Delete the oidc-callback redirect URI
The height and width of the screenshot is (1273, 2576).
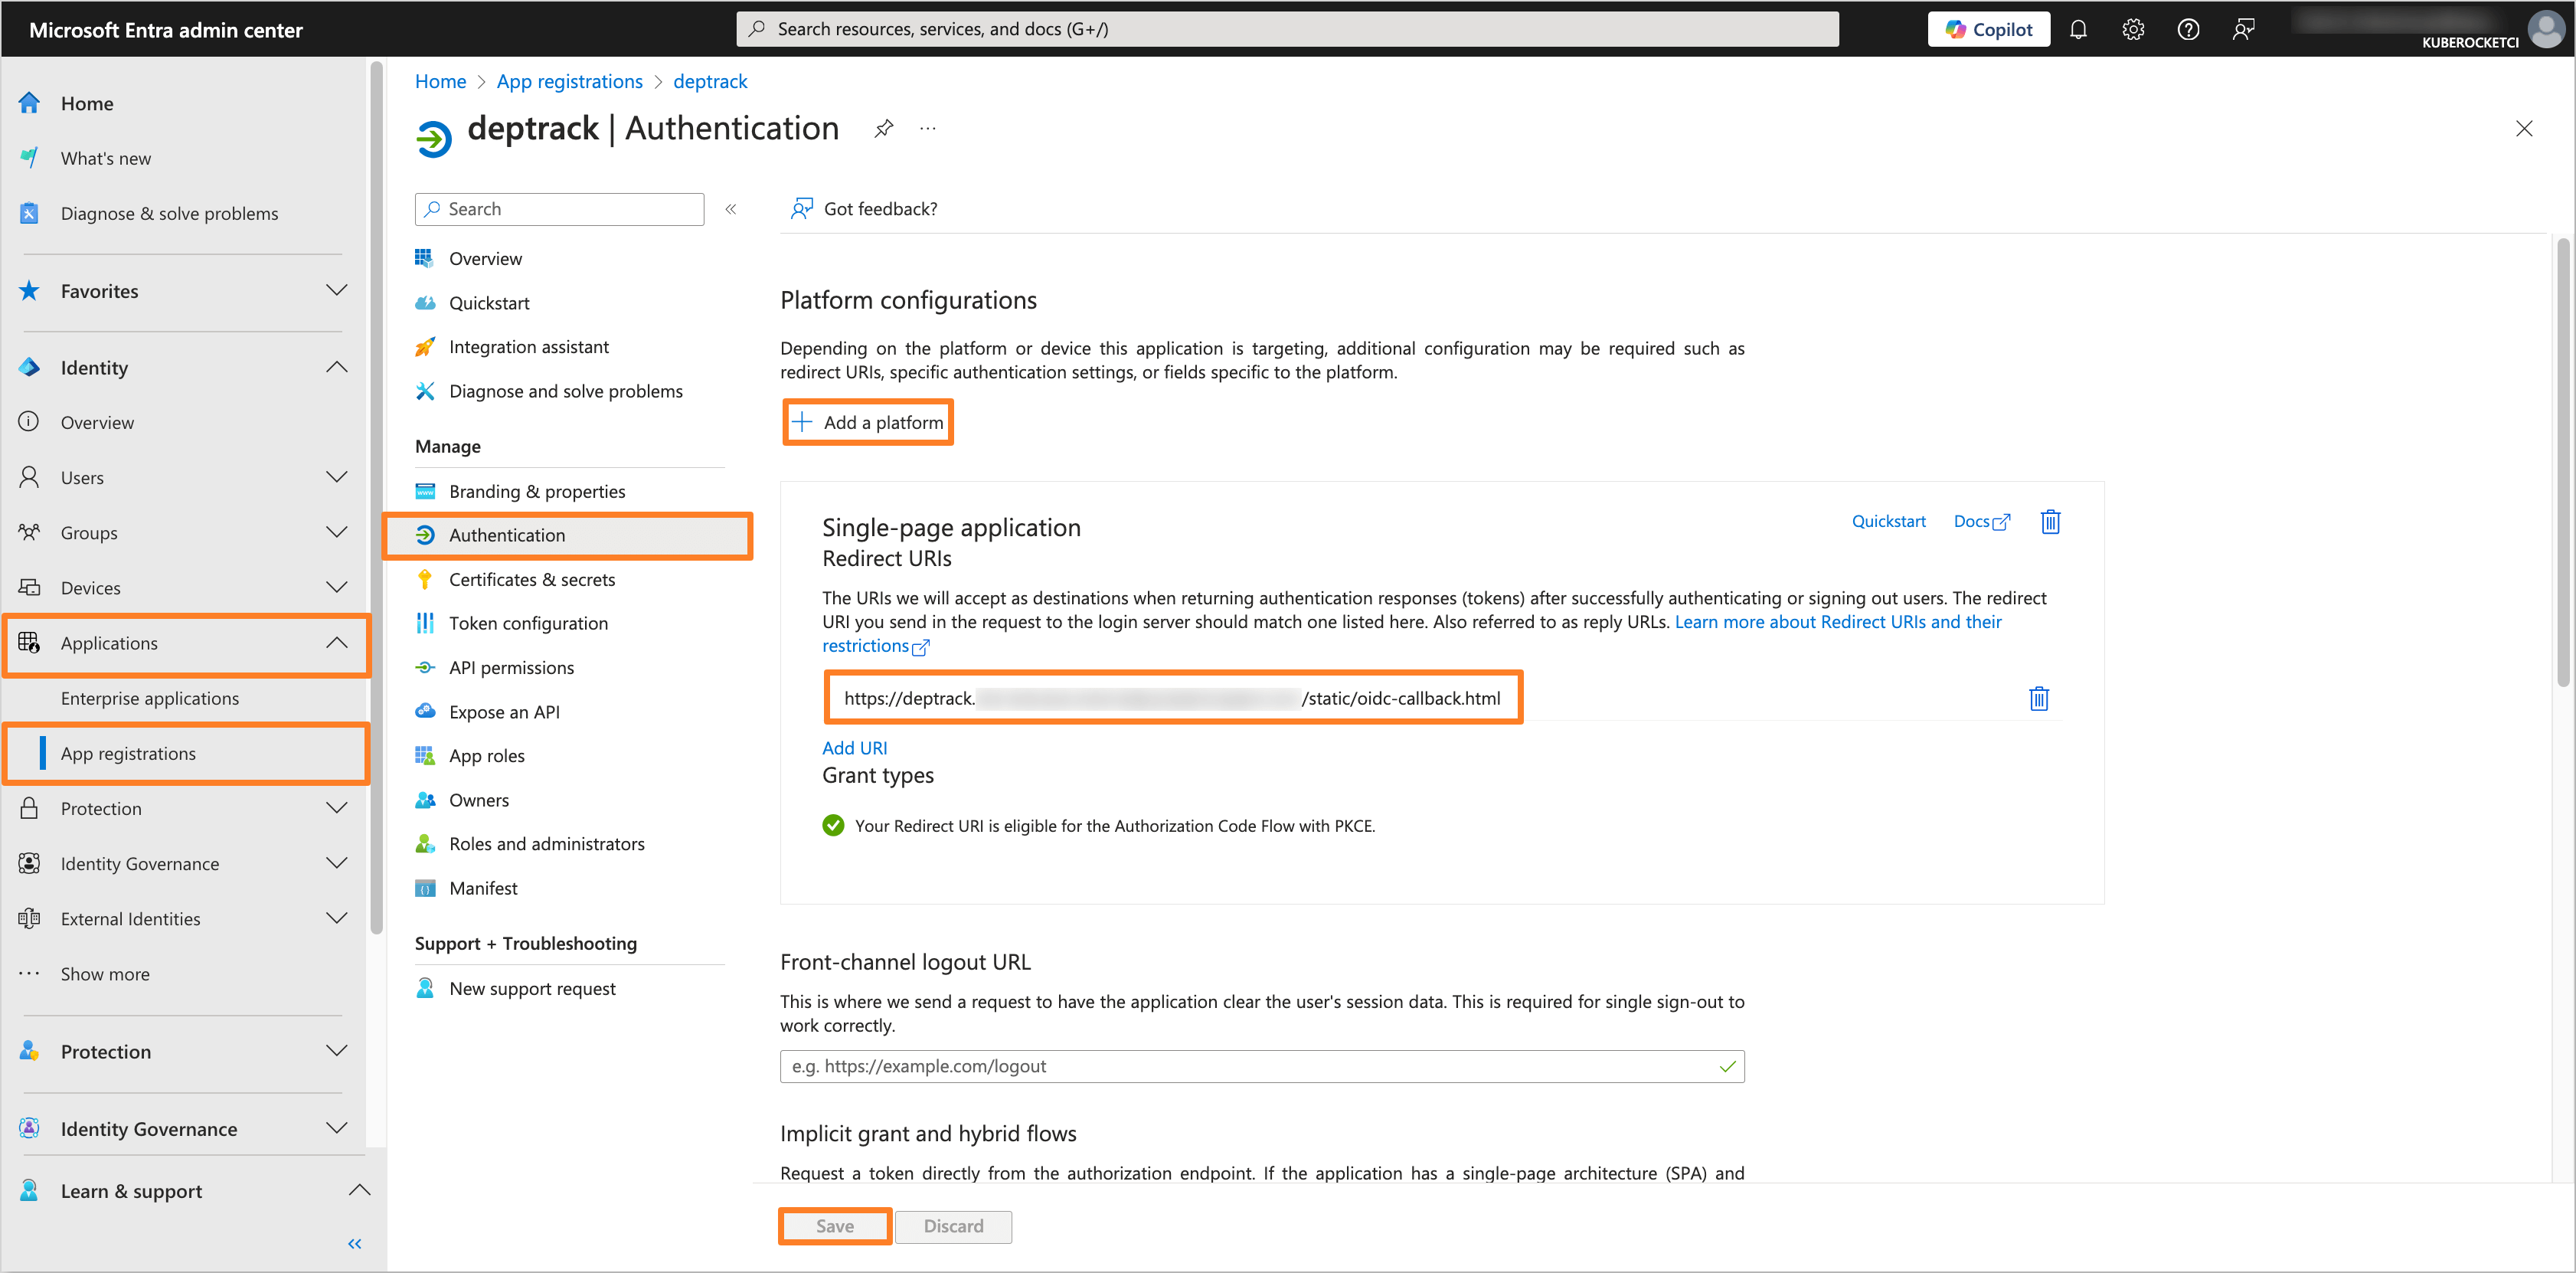pos(2038,698)
